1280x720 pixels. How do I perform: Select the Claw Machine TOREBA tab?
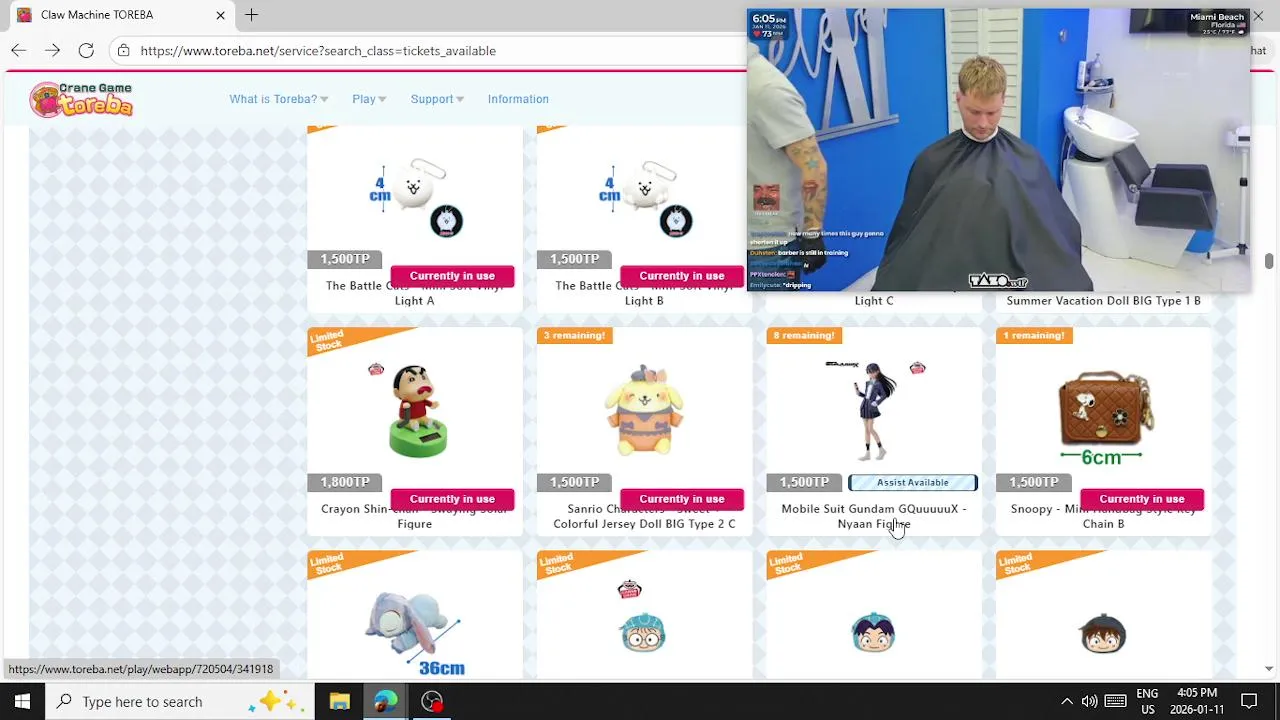coord(120,15)
